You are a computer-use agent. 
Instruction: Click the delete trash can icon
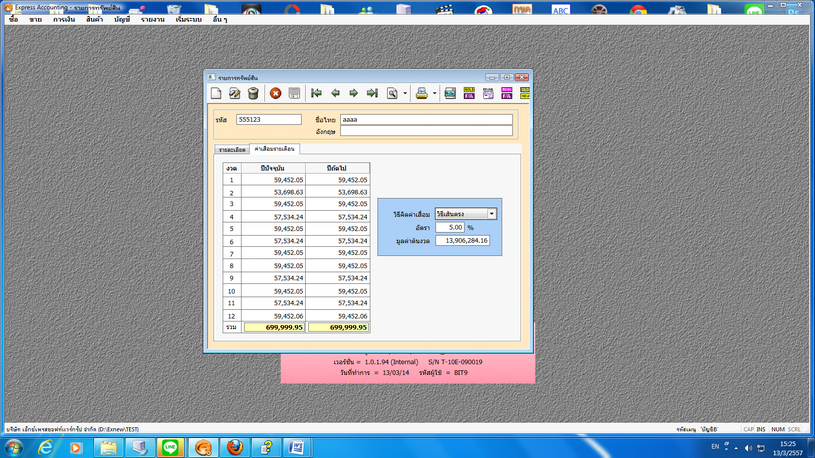pos(253,93)
